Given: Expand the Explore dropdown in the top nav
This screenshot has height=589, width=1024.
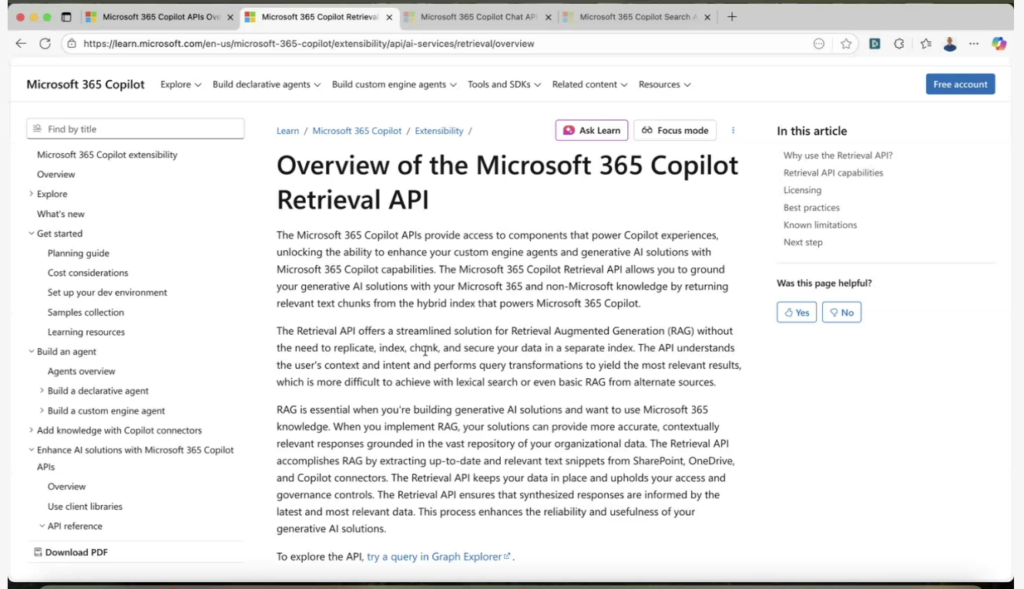Looking at the screenshot, I should click(x=181, y=85).
